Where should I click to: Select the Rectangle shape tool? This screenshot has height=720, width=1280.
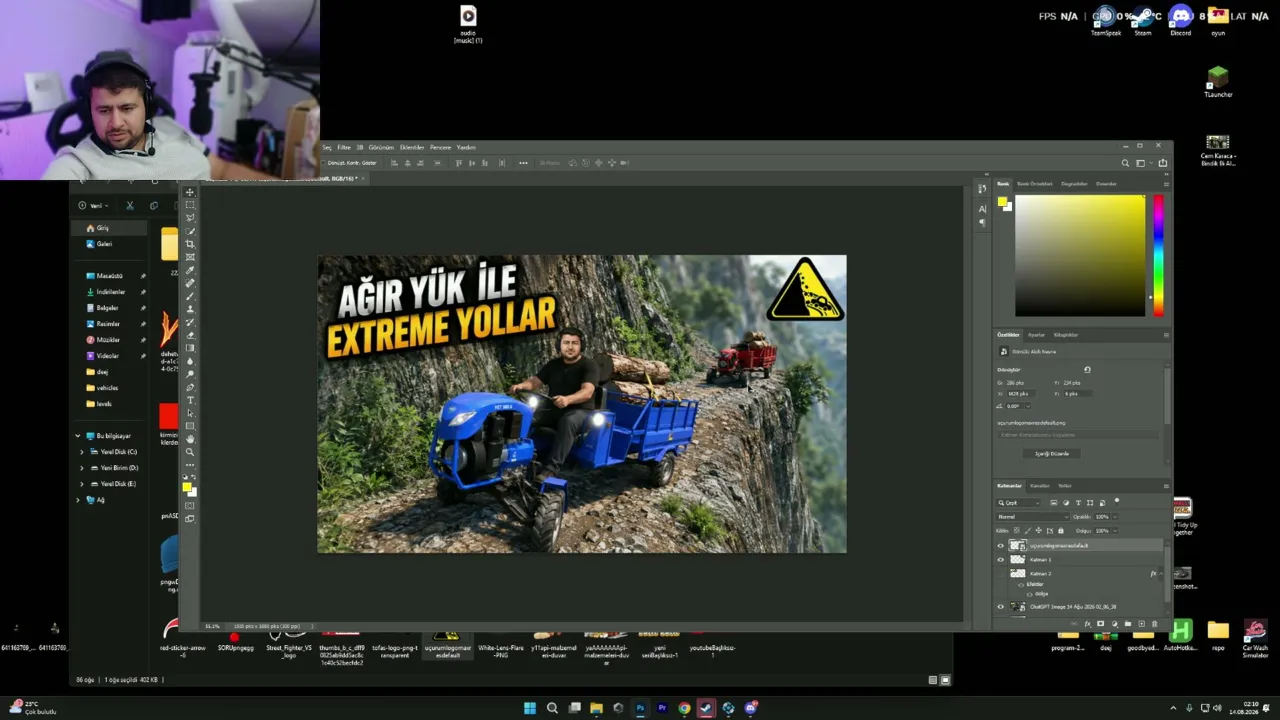[190, 426]
